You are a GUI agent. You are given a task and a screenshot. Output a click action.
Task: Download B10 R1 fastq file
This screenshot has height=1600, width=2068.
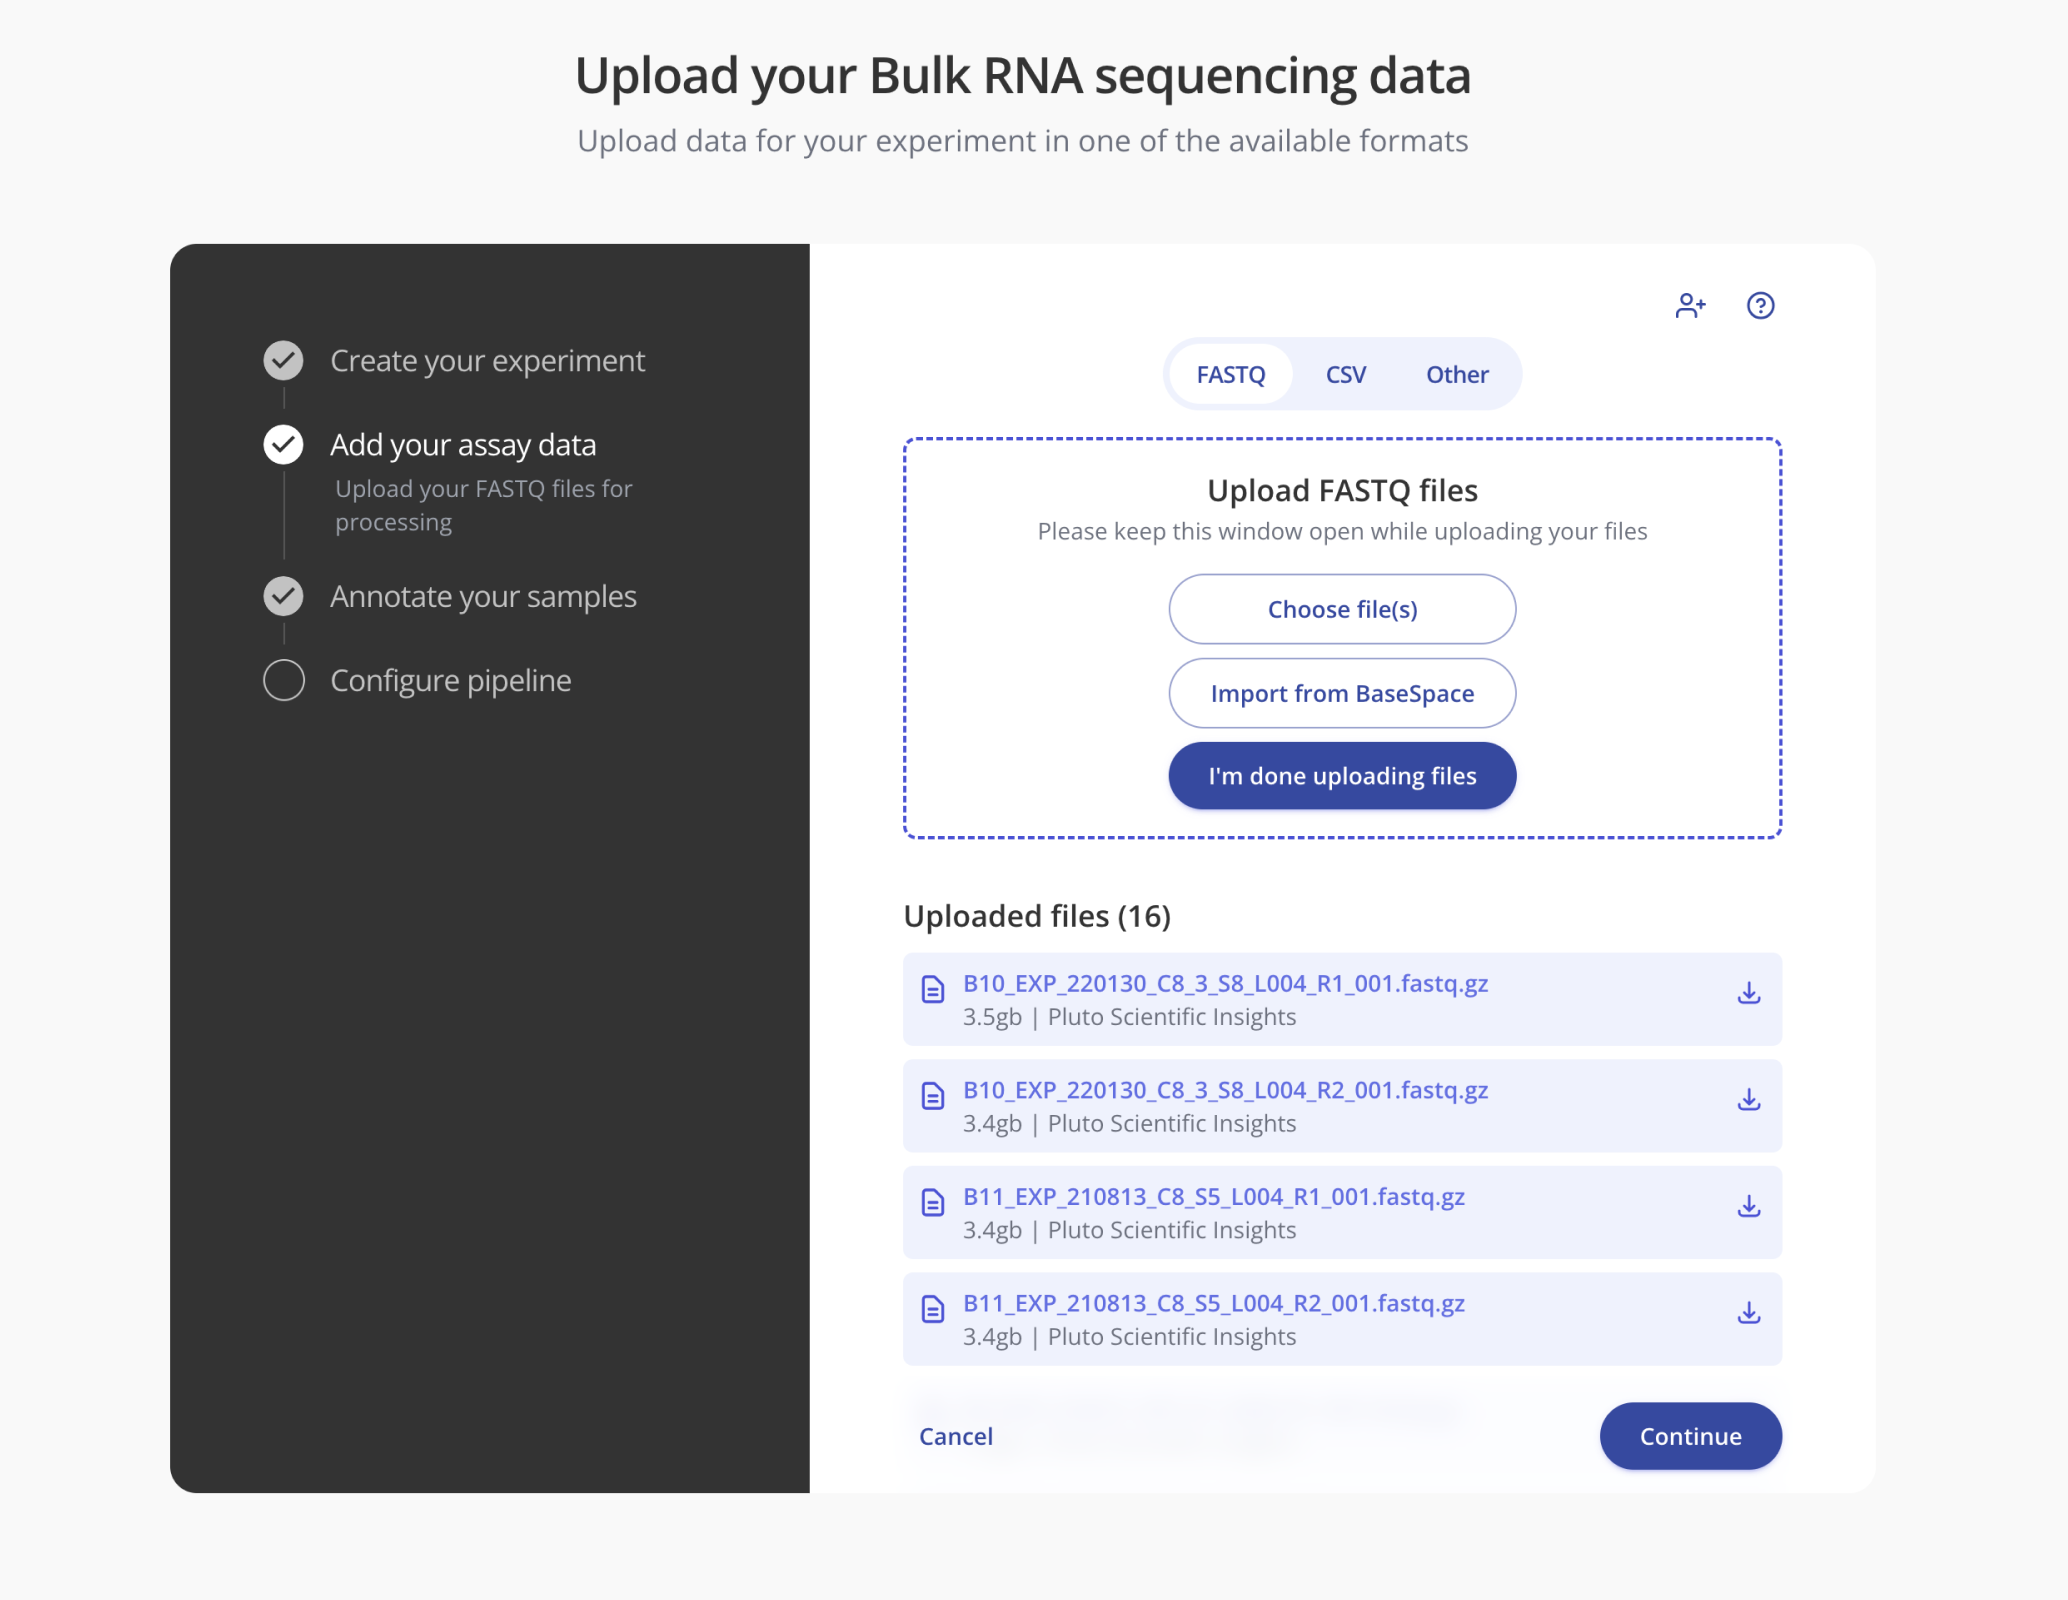point(1748,993)
